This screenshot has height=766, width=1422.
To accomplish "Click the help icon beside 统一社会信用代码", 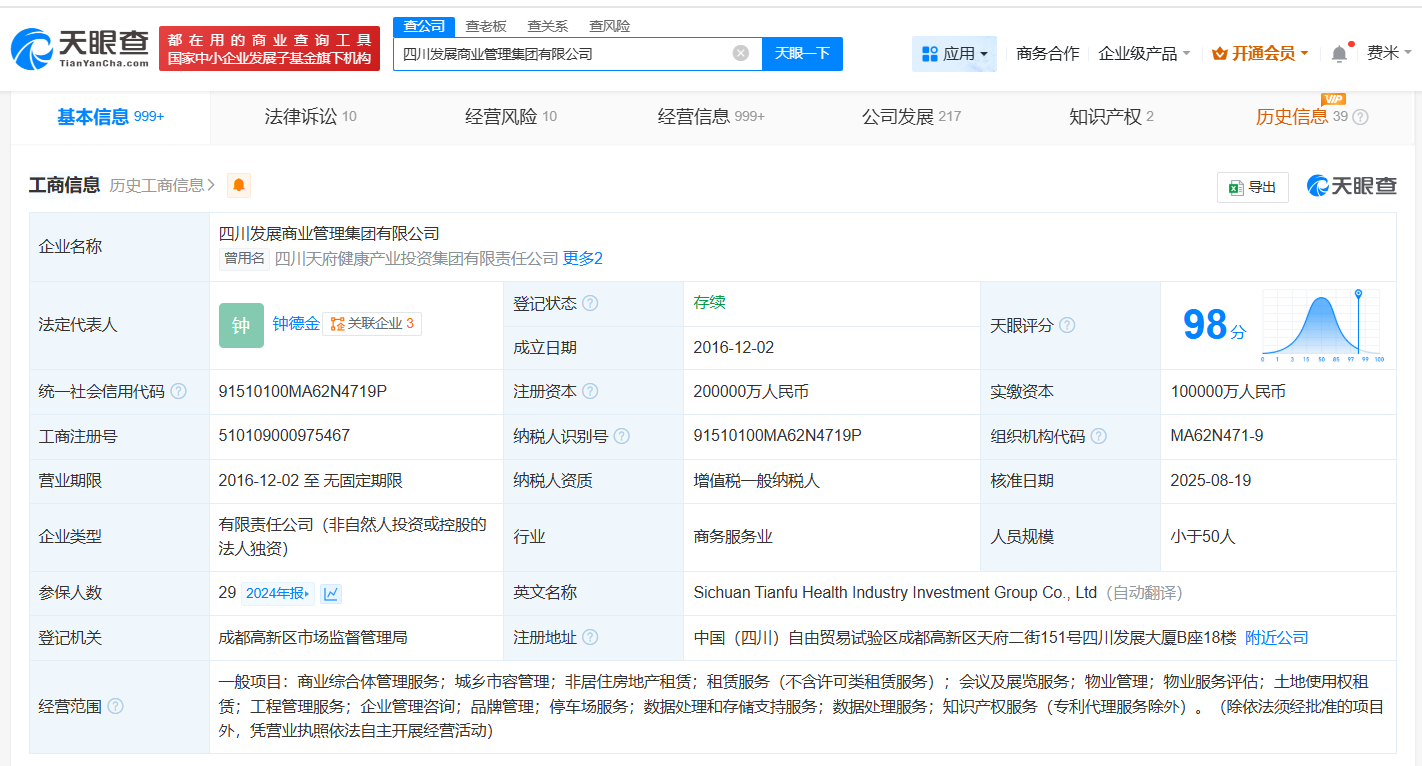I will pos(178,391).
